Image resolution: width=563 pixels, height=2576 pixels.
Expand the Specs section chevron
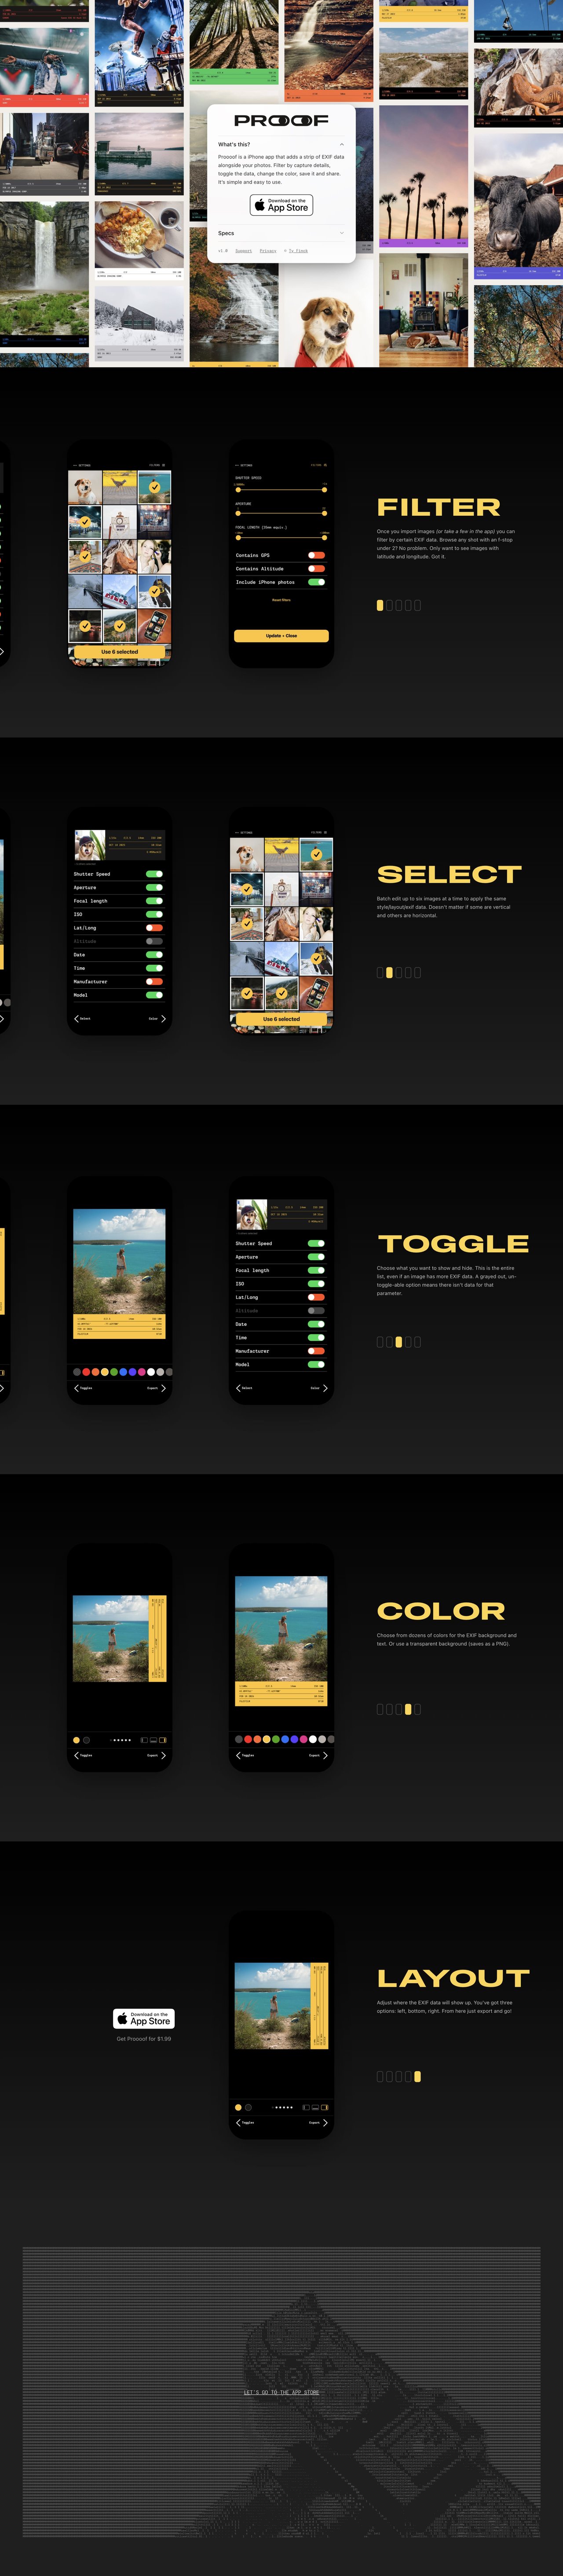pos(342,233)
